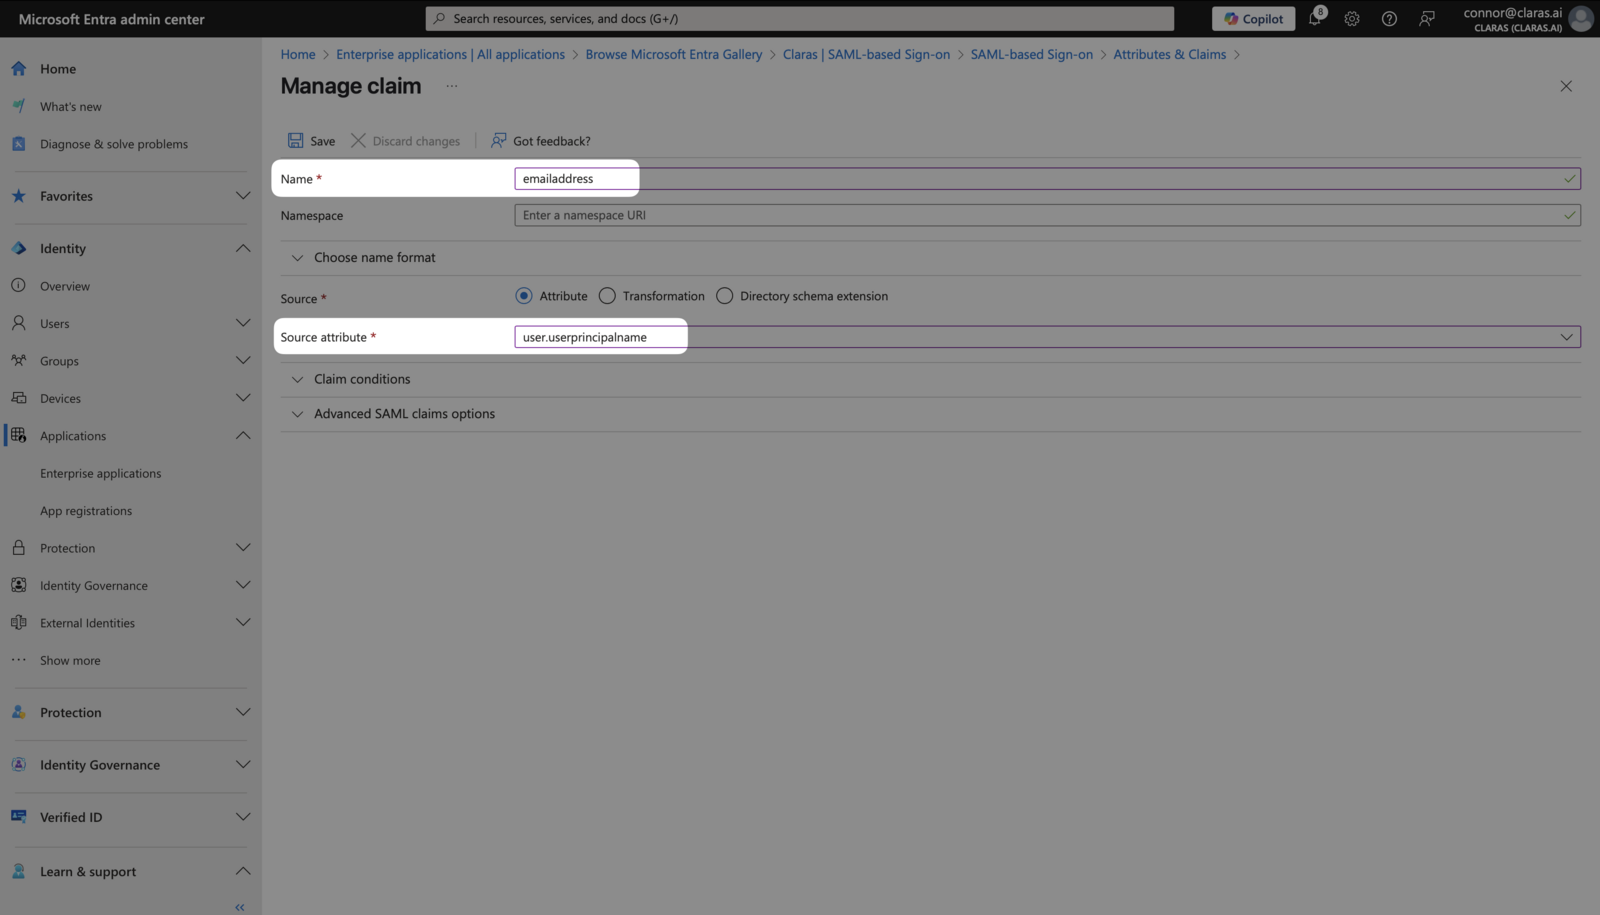The height and width of the screenshot is (915, 1600).
Task: Click the Verified ID icon
Action: click(18, 817)
